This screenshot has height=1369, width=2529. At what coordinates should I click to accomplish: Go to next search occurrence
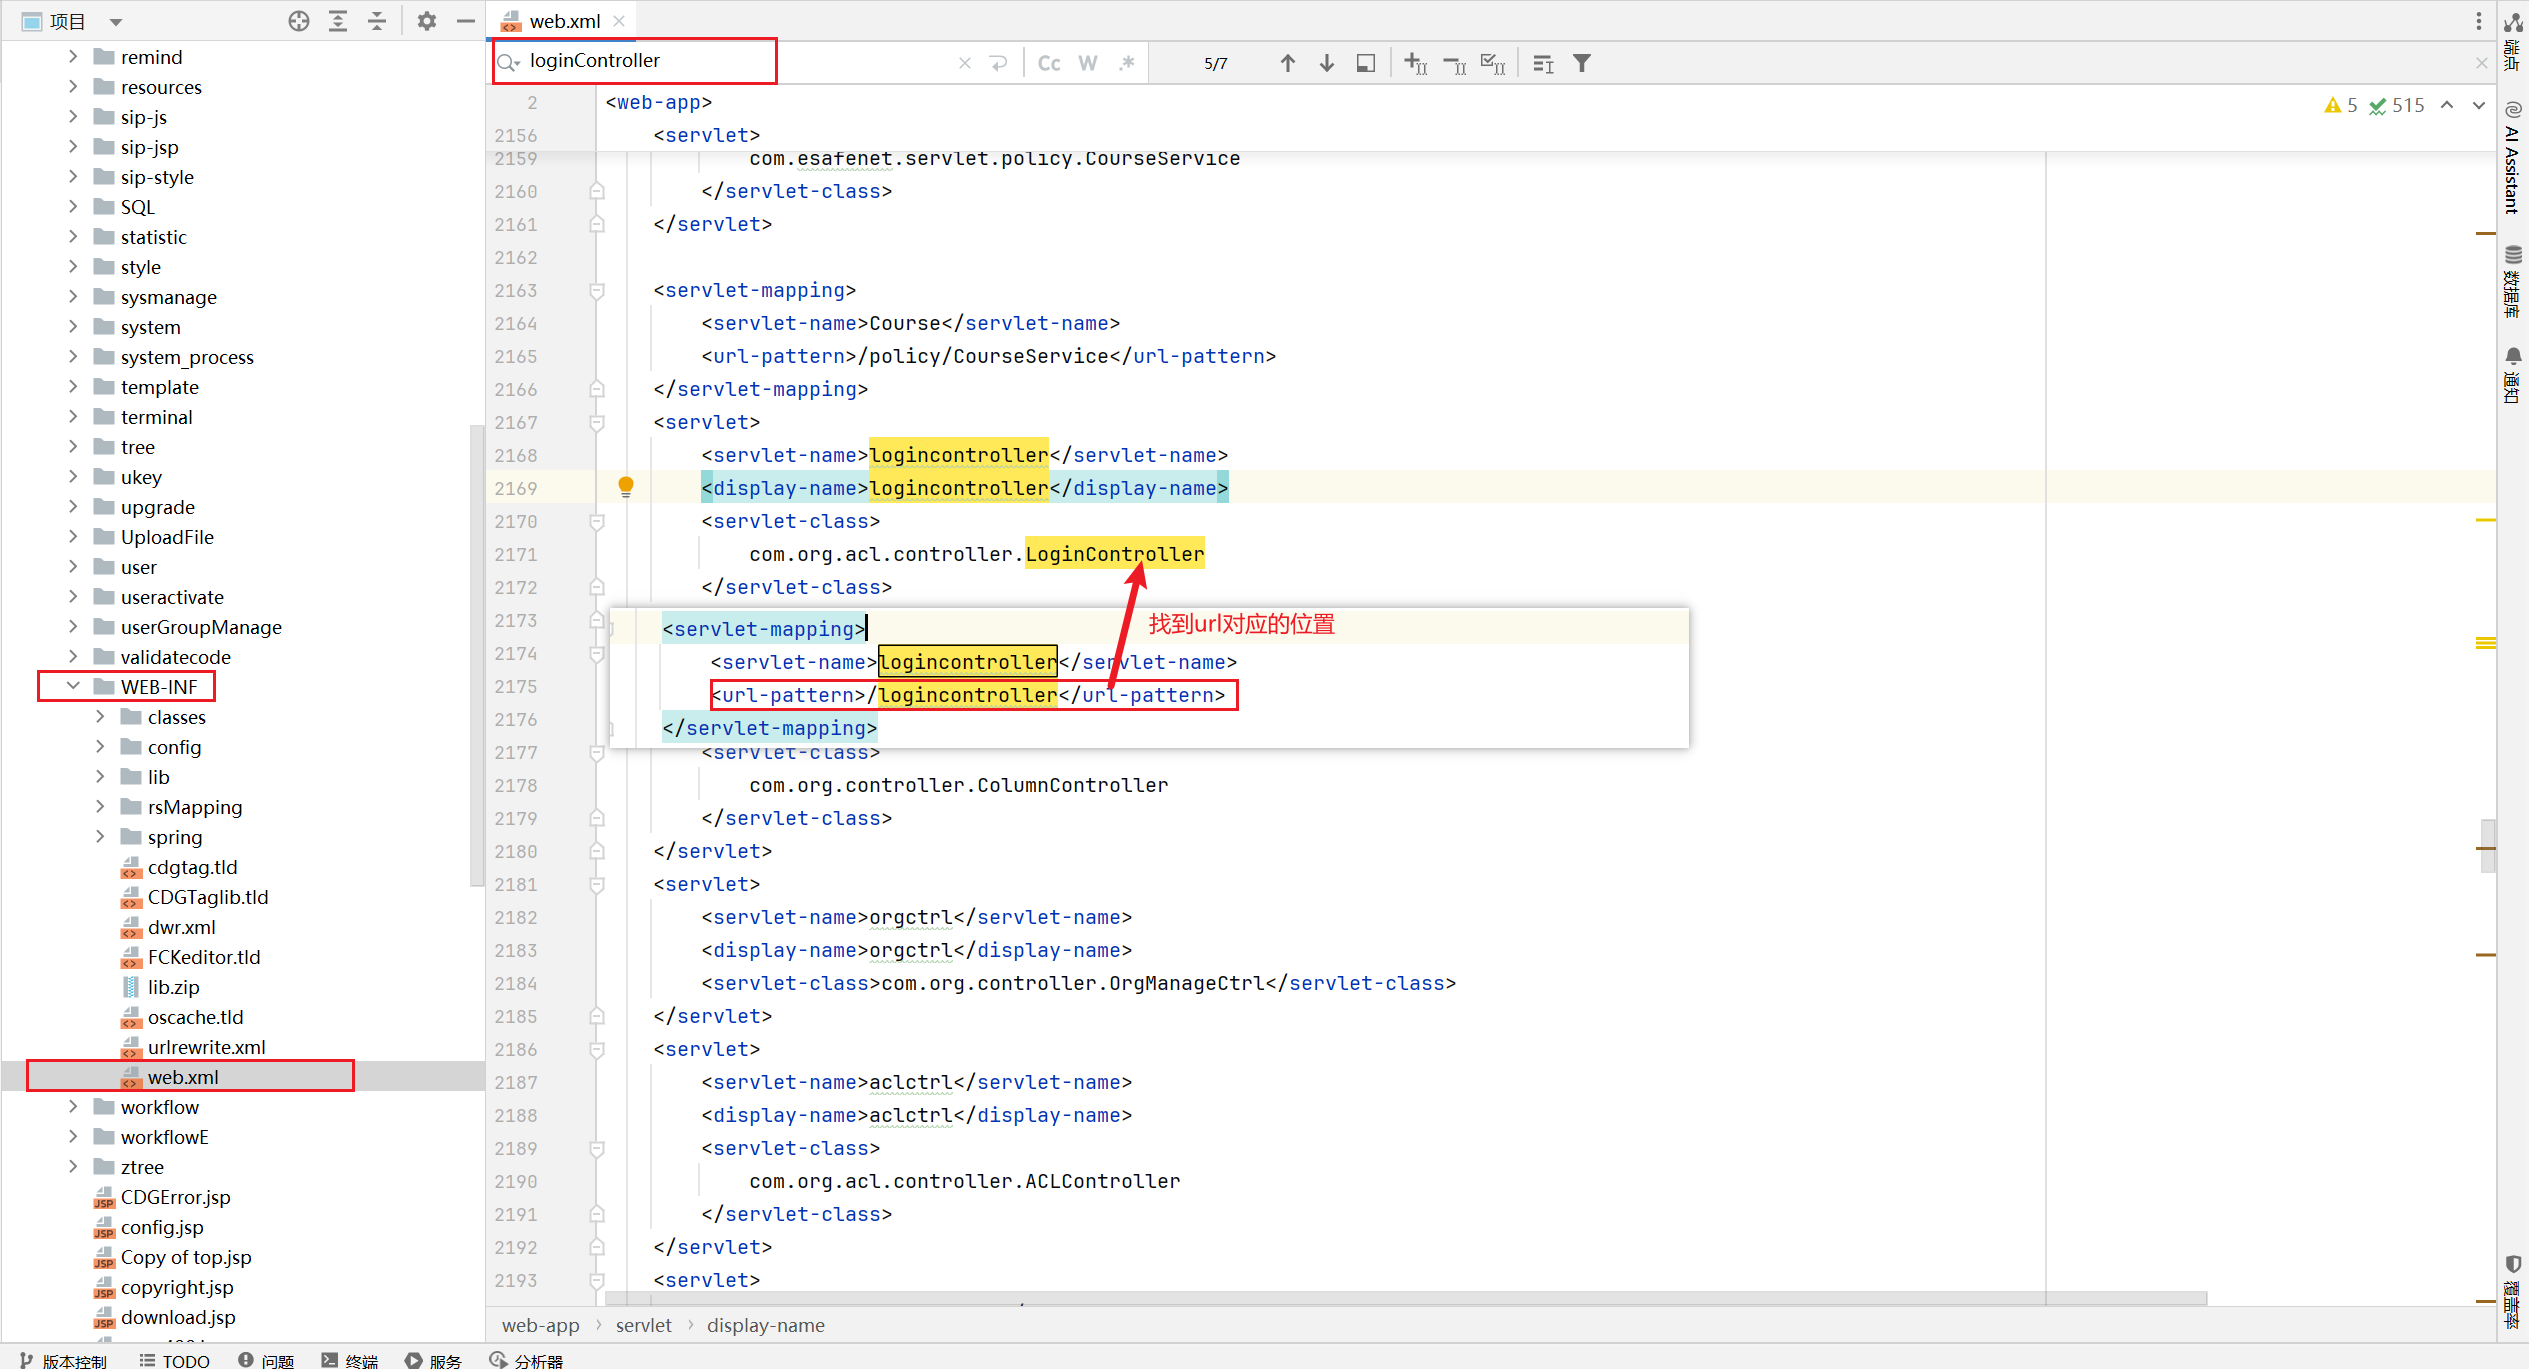(x=1327, y=63)
